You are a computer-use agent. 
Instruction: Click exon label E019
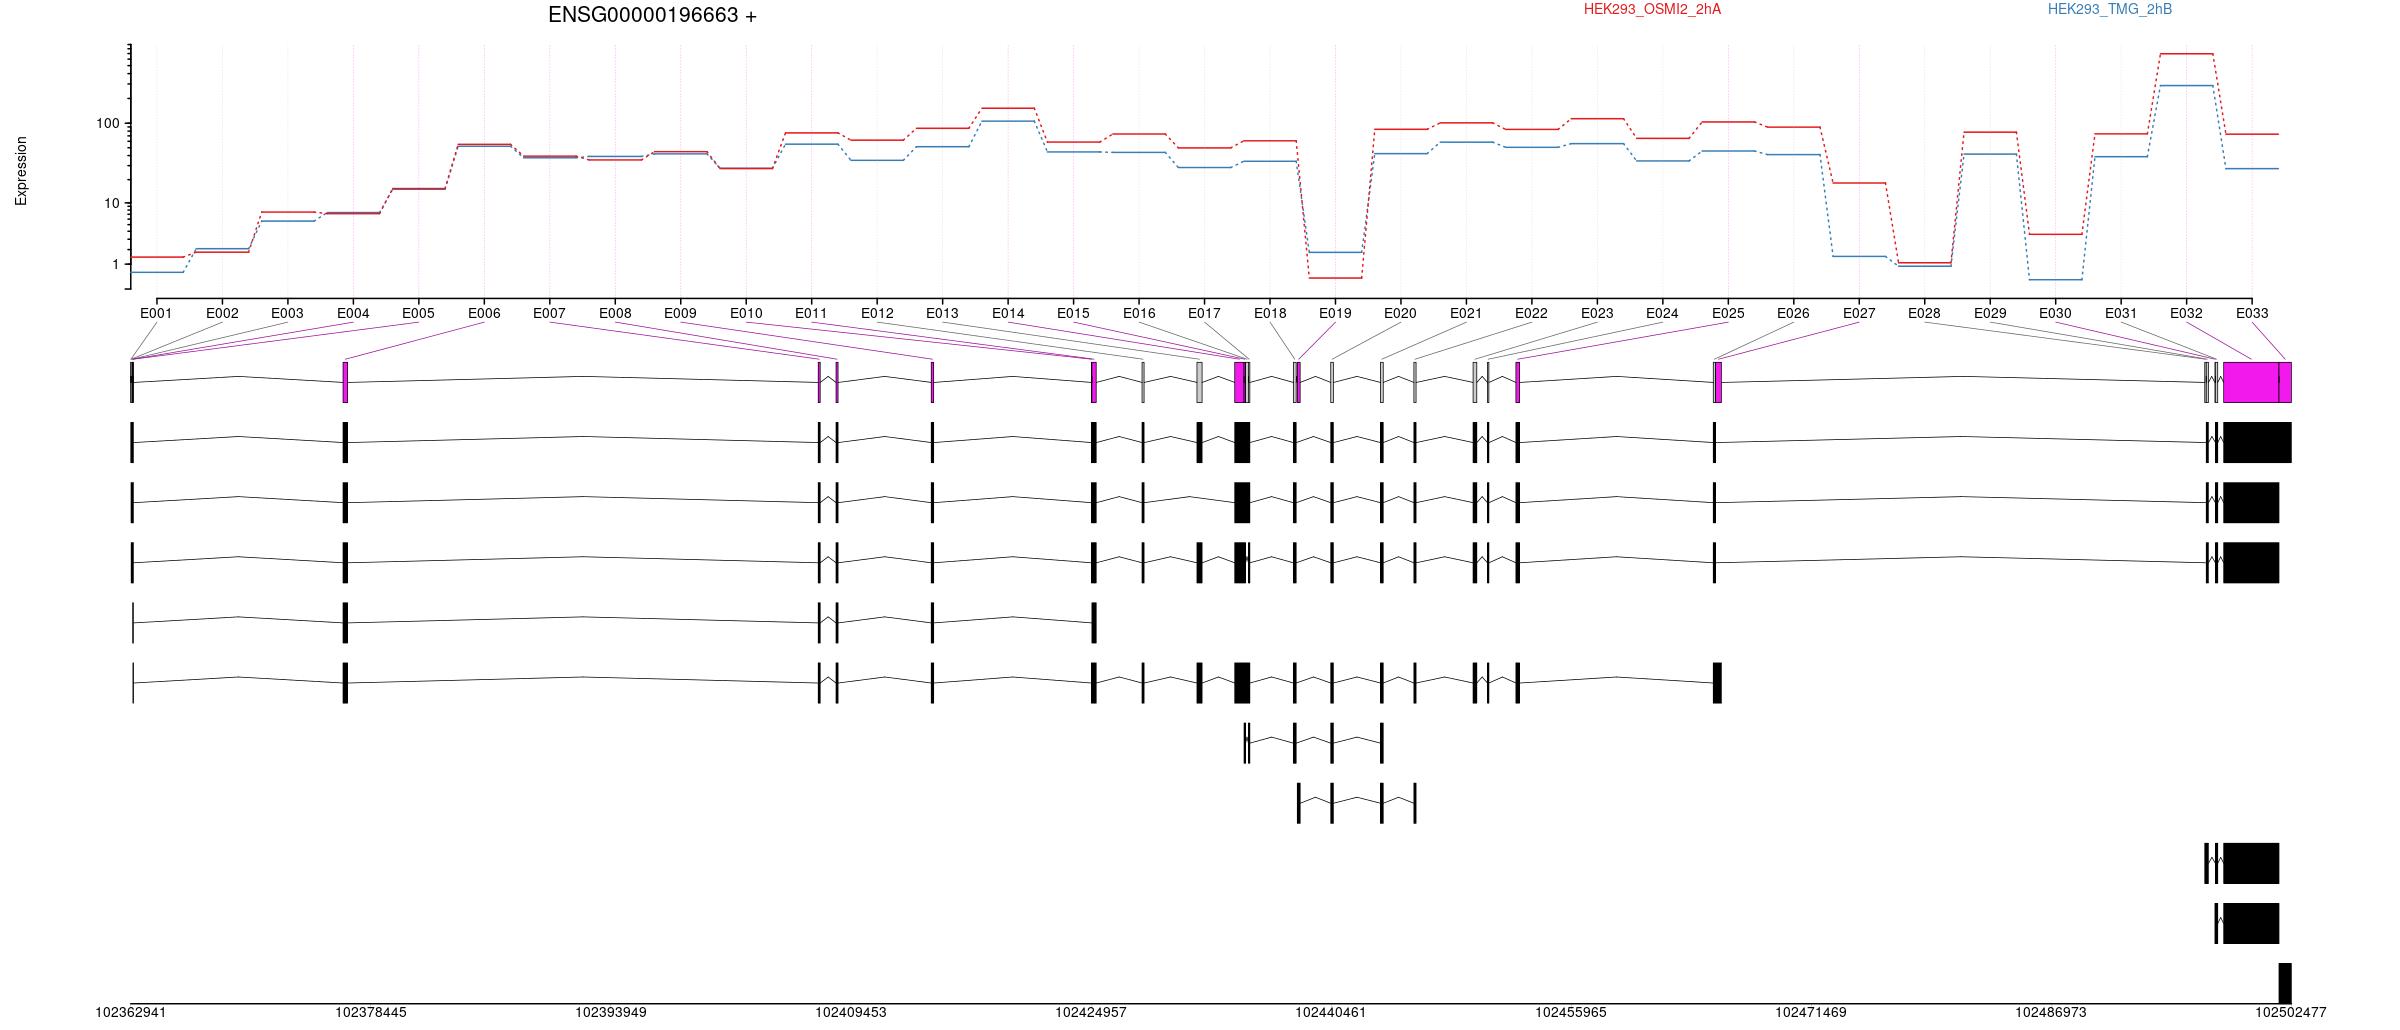(x=1335, y=313)
